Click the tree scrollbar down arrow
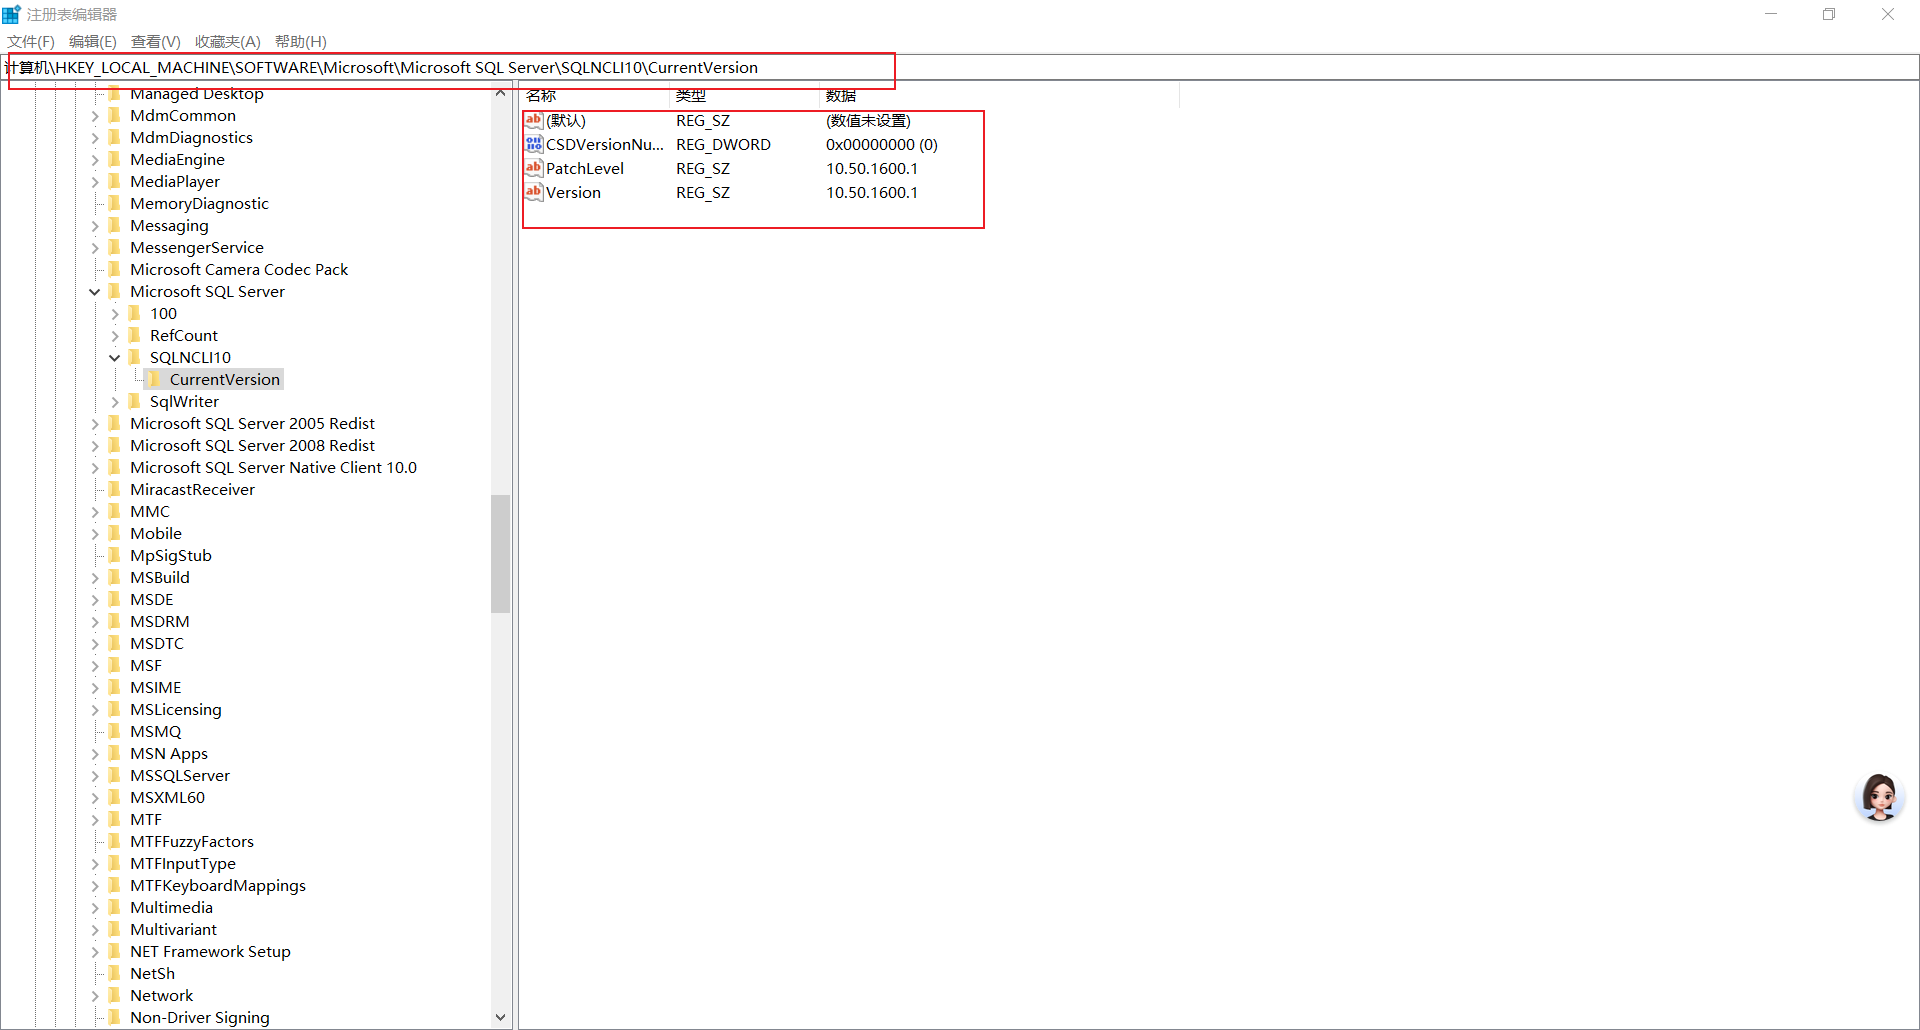 tap(500, 1018)
